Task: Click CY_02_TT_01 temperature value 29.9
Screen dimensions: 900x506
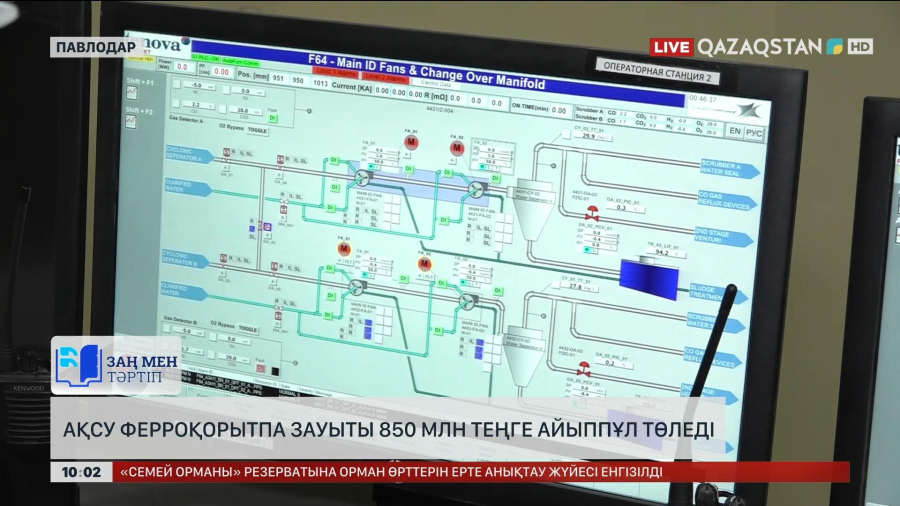Action: [x=593, y=136]
